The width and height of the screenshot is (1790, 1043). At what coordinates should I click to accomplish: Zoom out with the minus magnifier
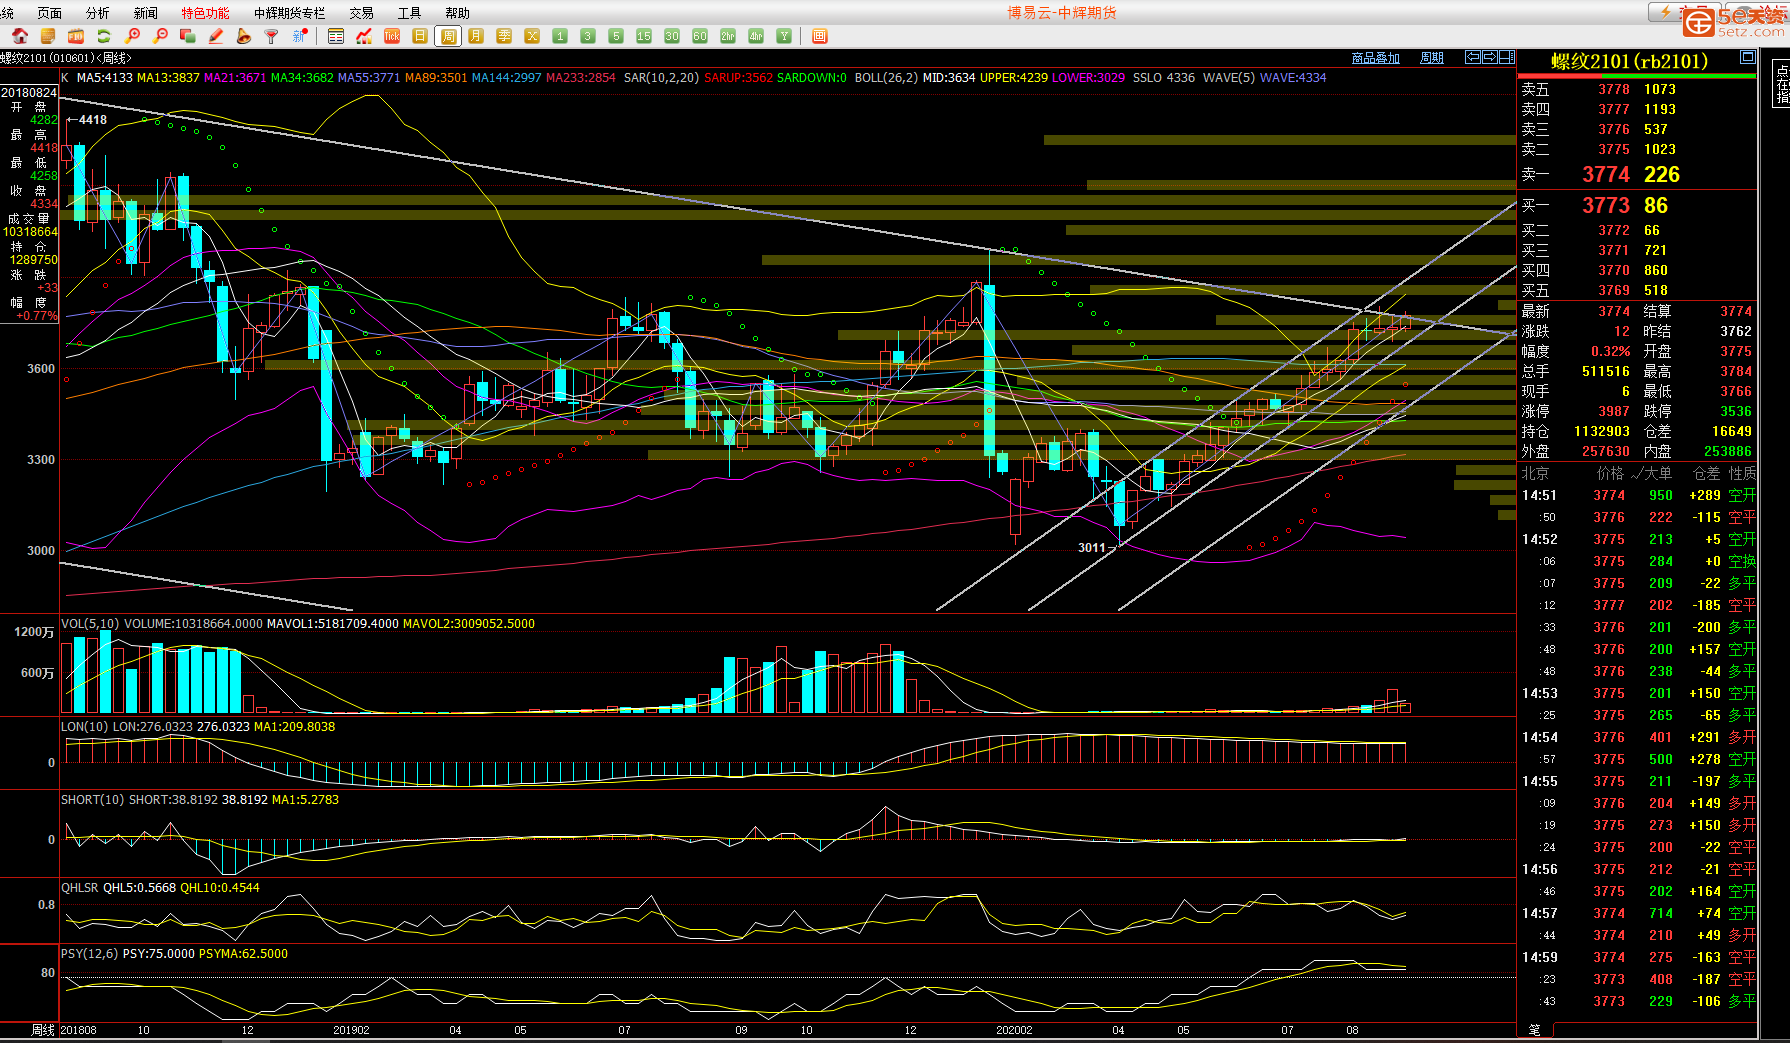point(160,36)
